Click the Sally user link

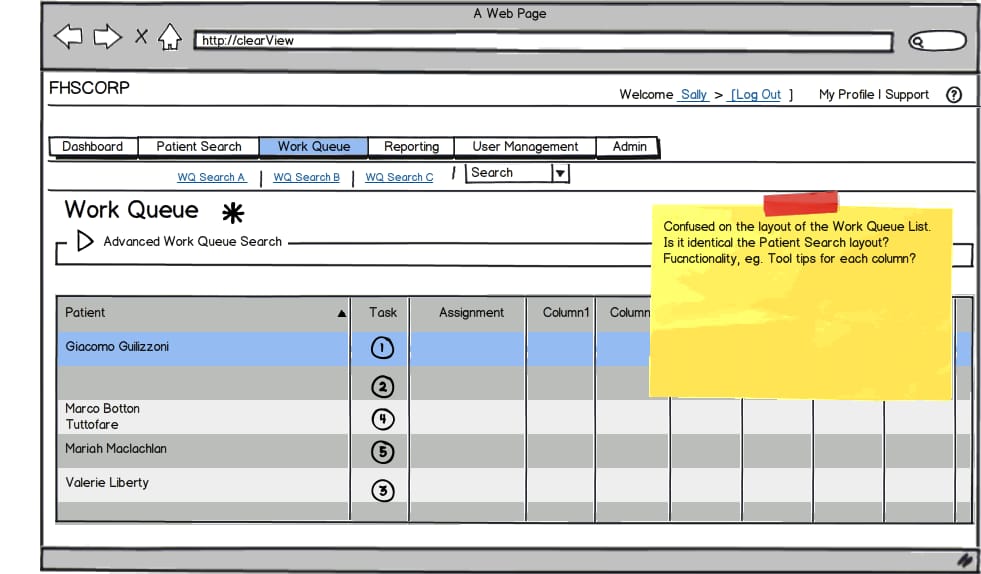(x=693, y=95)
